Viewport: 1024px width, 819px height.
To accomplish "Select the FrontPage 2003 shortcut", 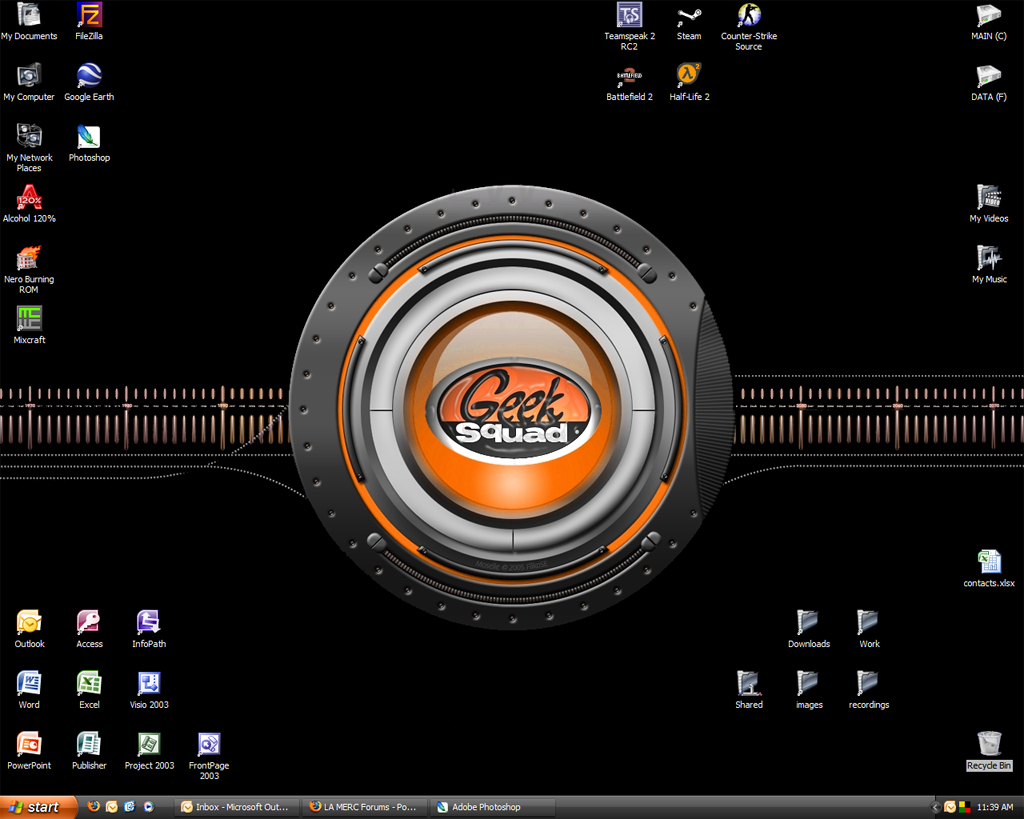I will [x=209, y=756].
